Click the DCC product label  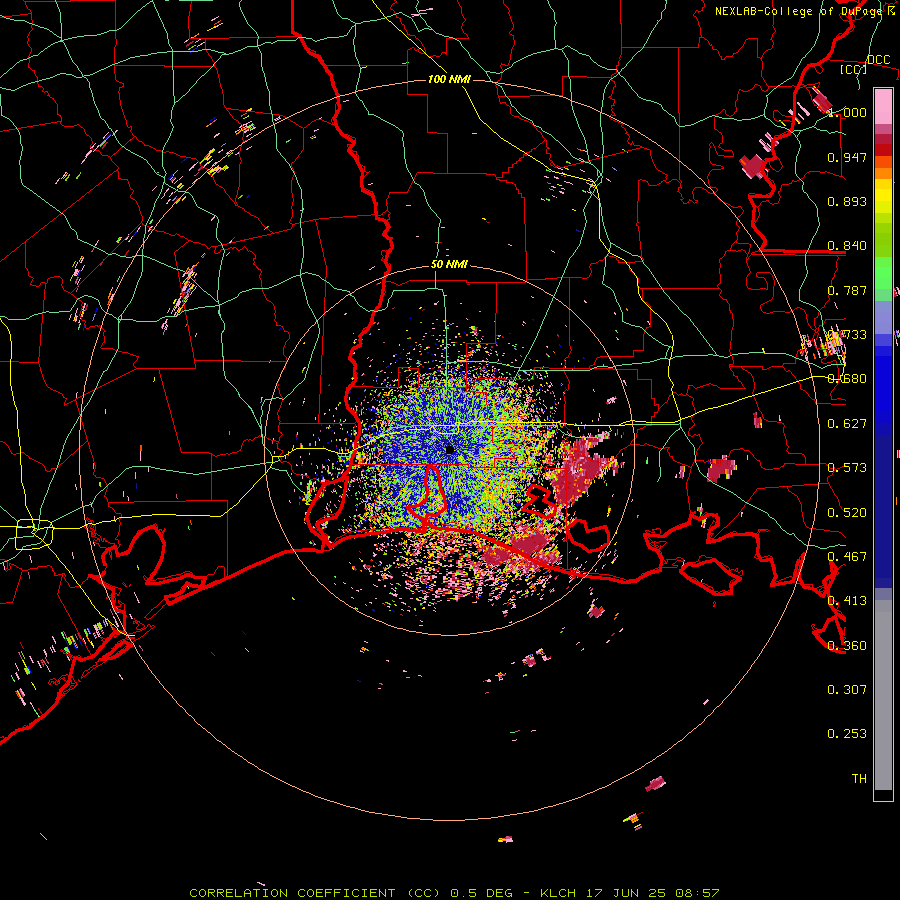click(878, 60)
